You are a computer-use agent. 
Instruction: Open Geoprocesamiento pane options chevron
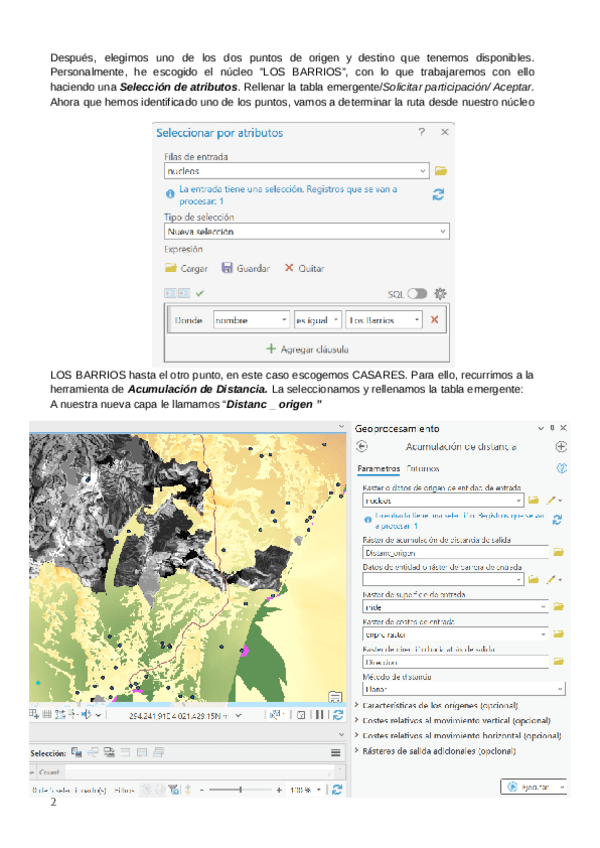[x=540, y=428]
